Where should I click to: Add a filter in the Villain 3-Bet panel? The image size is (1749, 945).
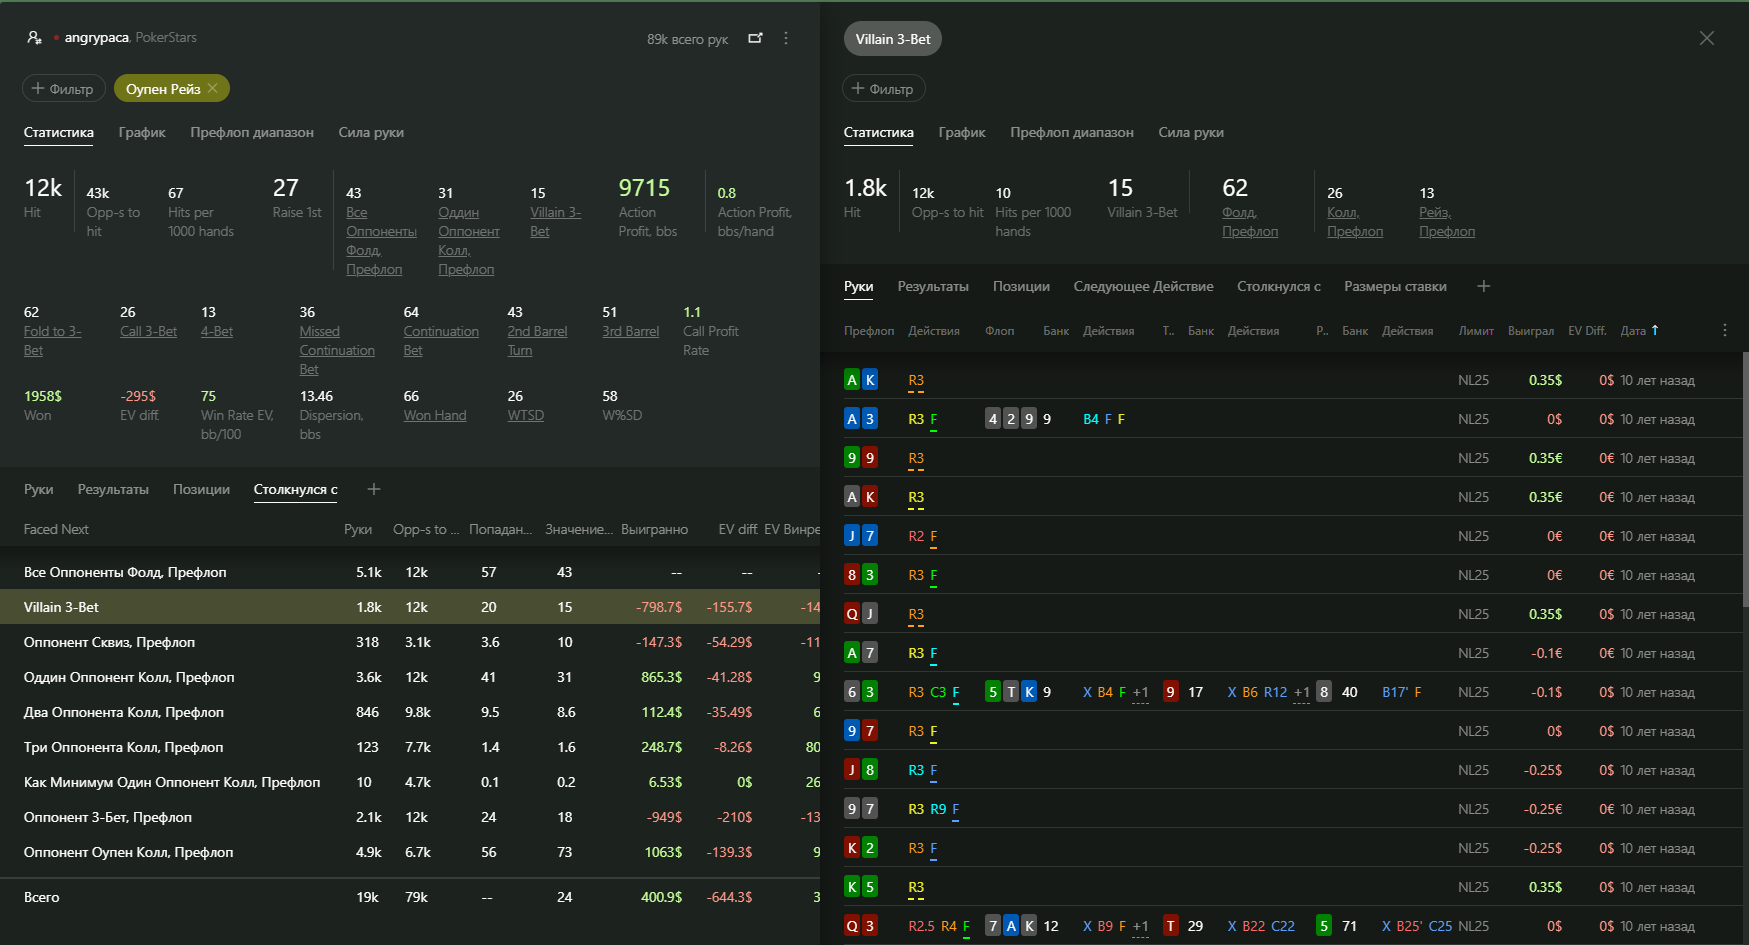[883, 88]
